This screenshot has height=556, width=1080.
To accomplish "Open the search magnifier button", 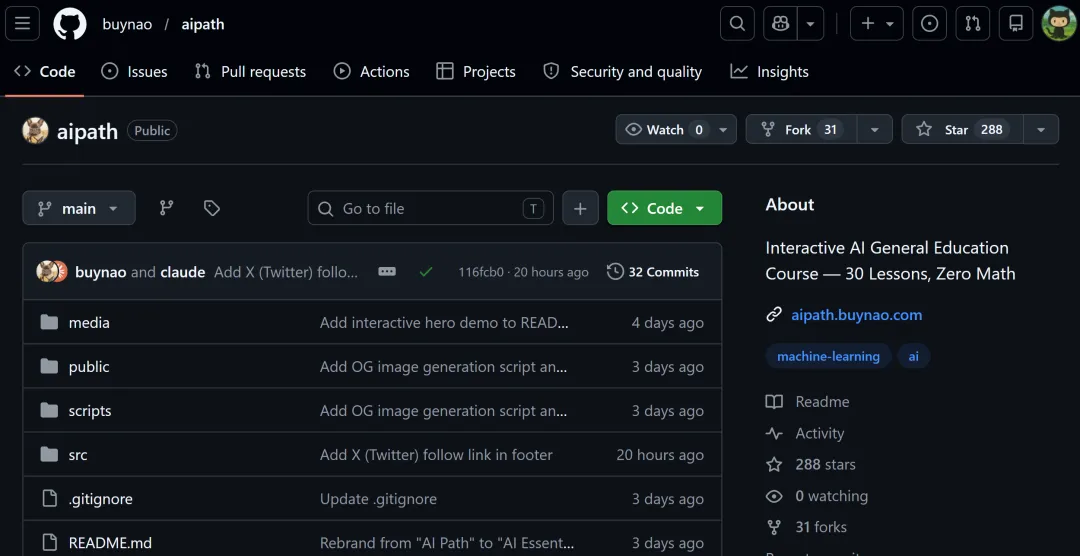I will tap(737, 24).
